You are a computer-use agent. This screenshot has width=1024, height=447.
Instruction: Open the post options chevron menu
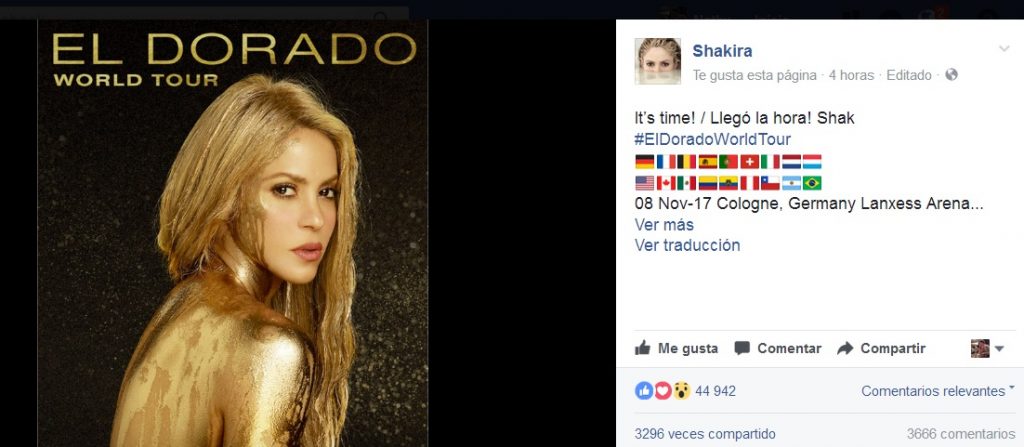point(1004,48)
